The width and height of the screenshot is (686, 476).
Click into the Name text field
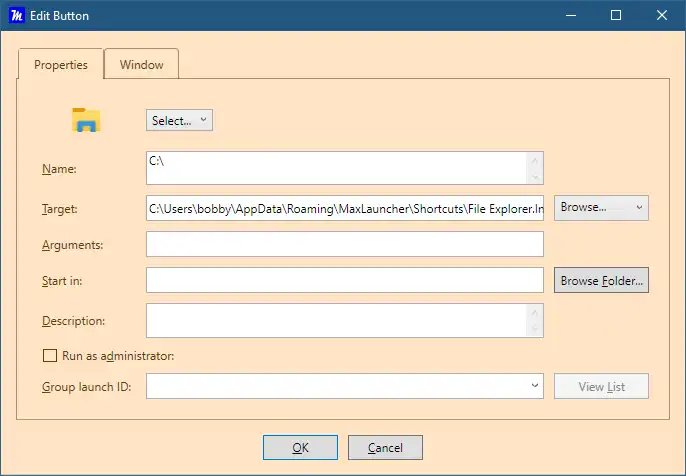(x=336, y=168)
